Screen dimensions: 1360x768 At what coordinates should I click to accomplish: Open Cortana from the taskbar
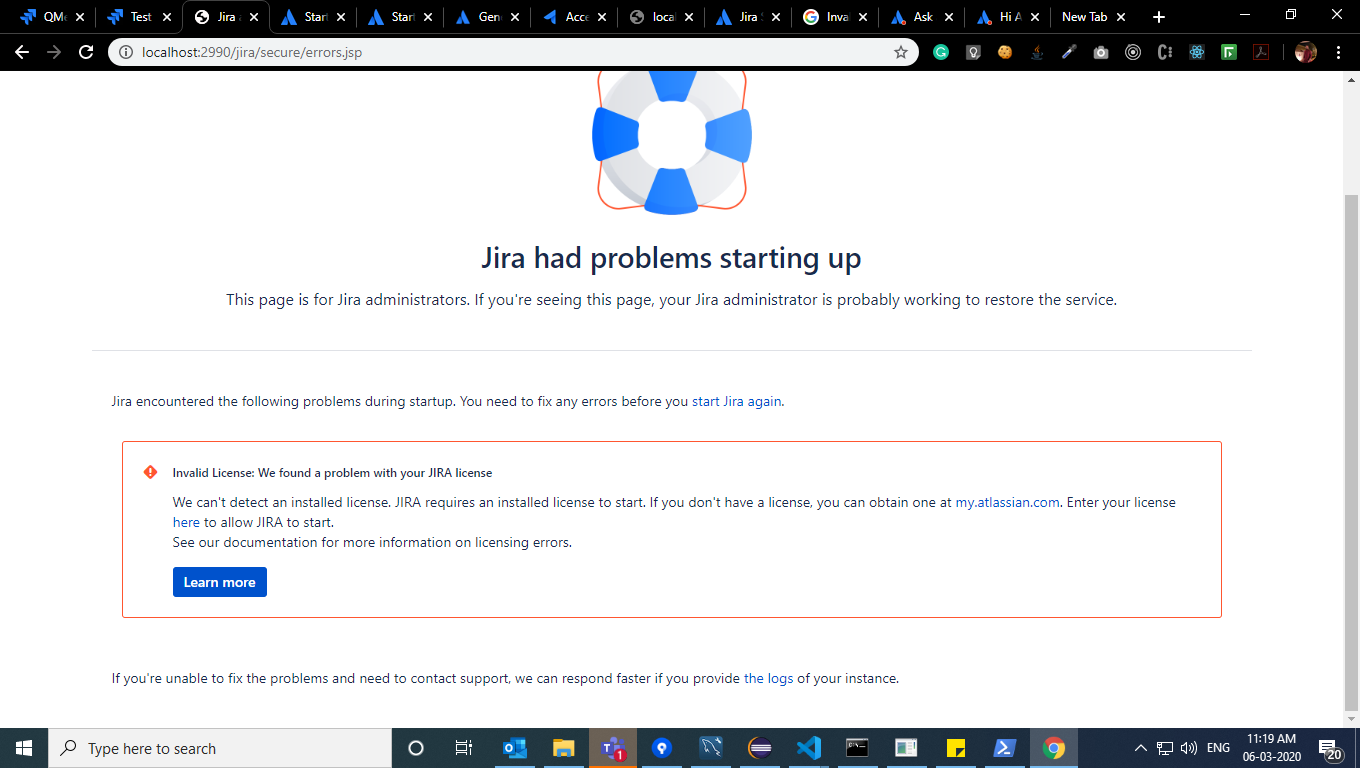click(x=416, y=748)
